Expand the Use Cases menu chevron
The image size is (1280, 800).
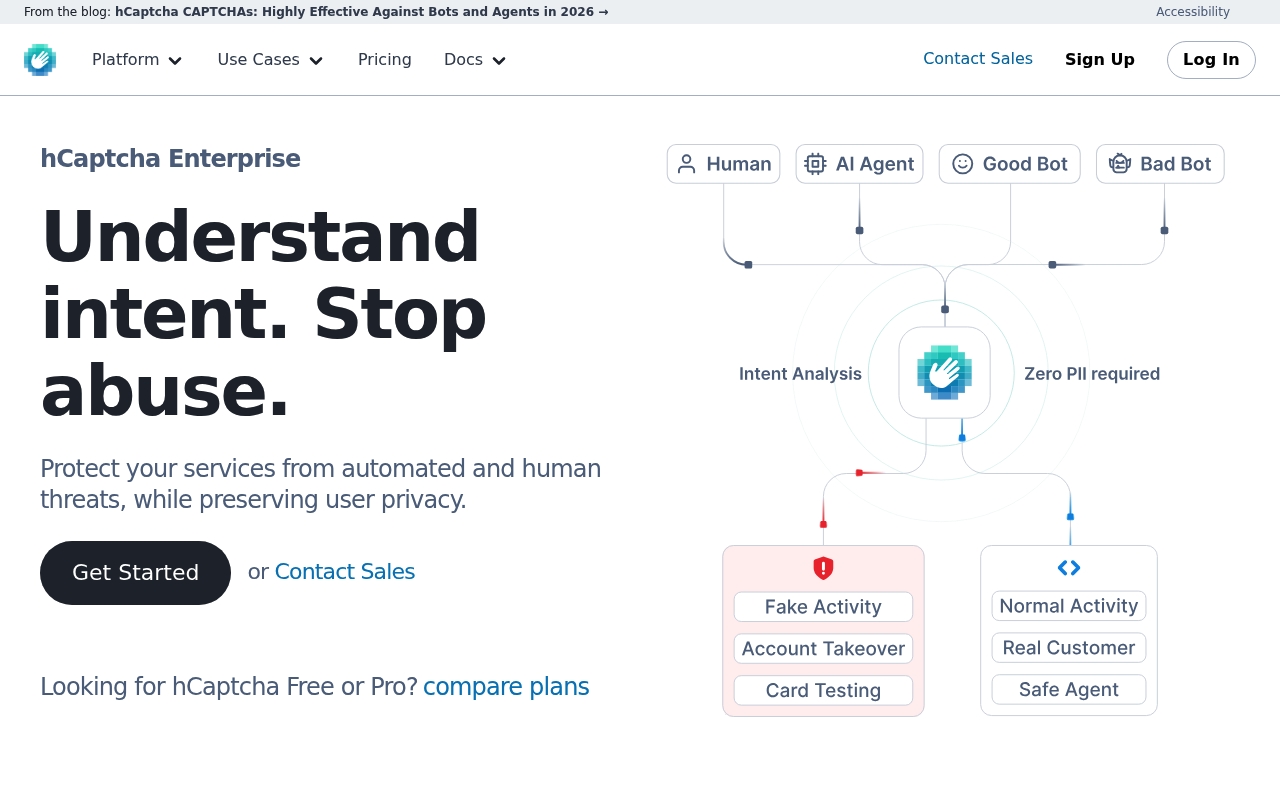pyautogui.click(x=316, y=61)
